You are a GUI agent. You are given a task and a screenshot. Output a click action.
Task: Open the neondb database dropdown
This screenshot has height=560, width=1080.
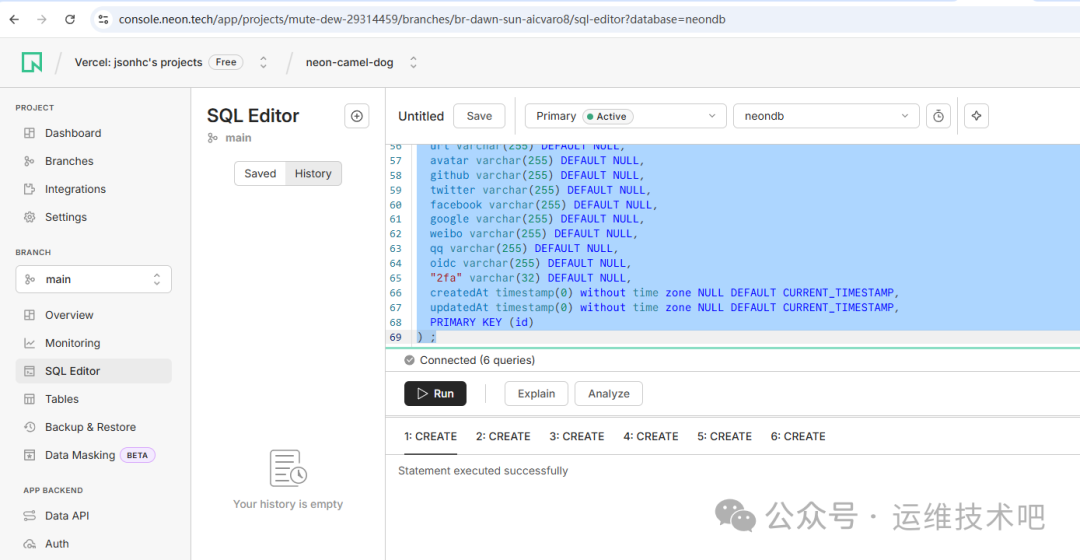826,116
